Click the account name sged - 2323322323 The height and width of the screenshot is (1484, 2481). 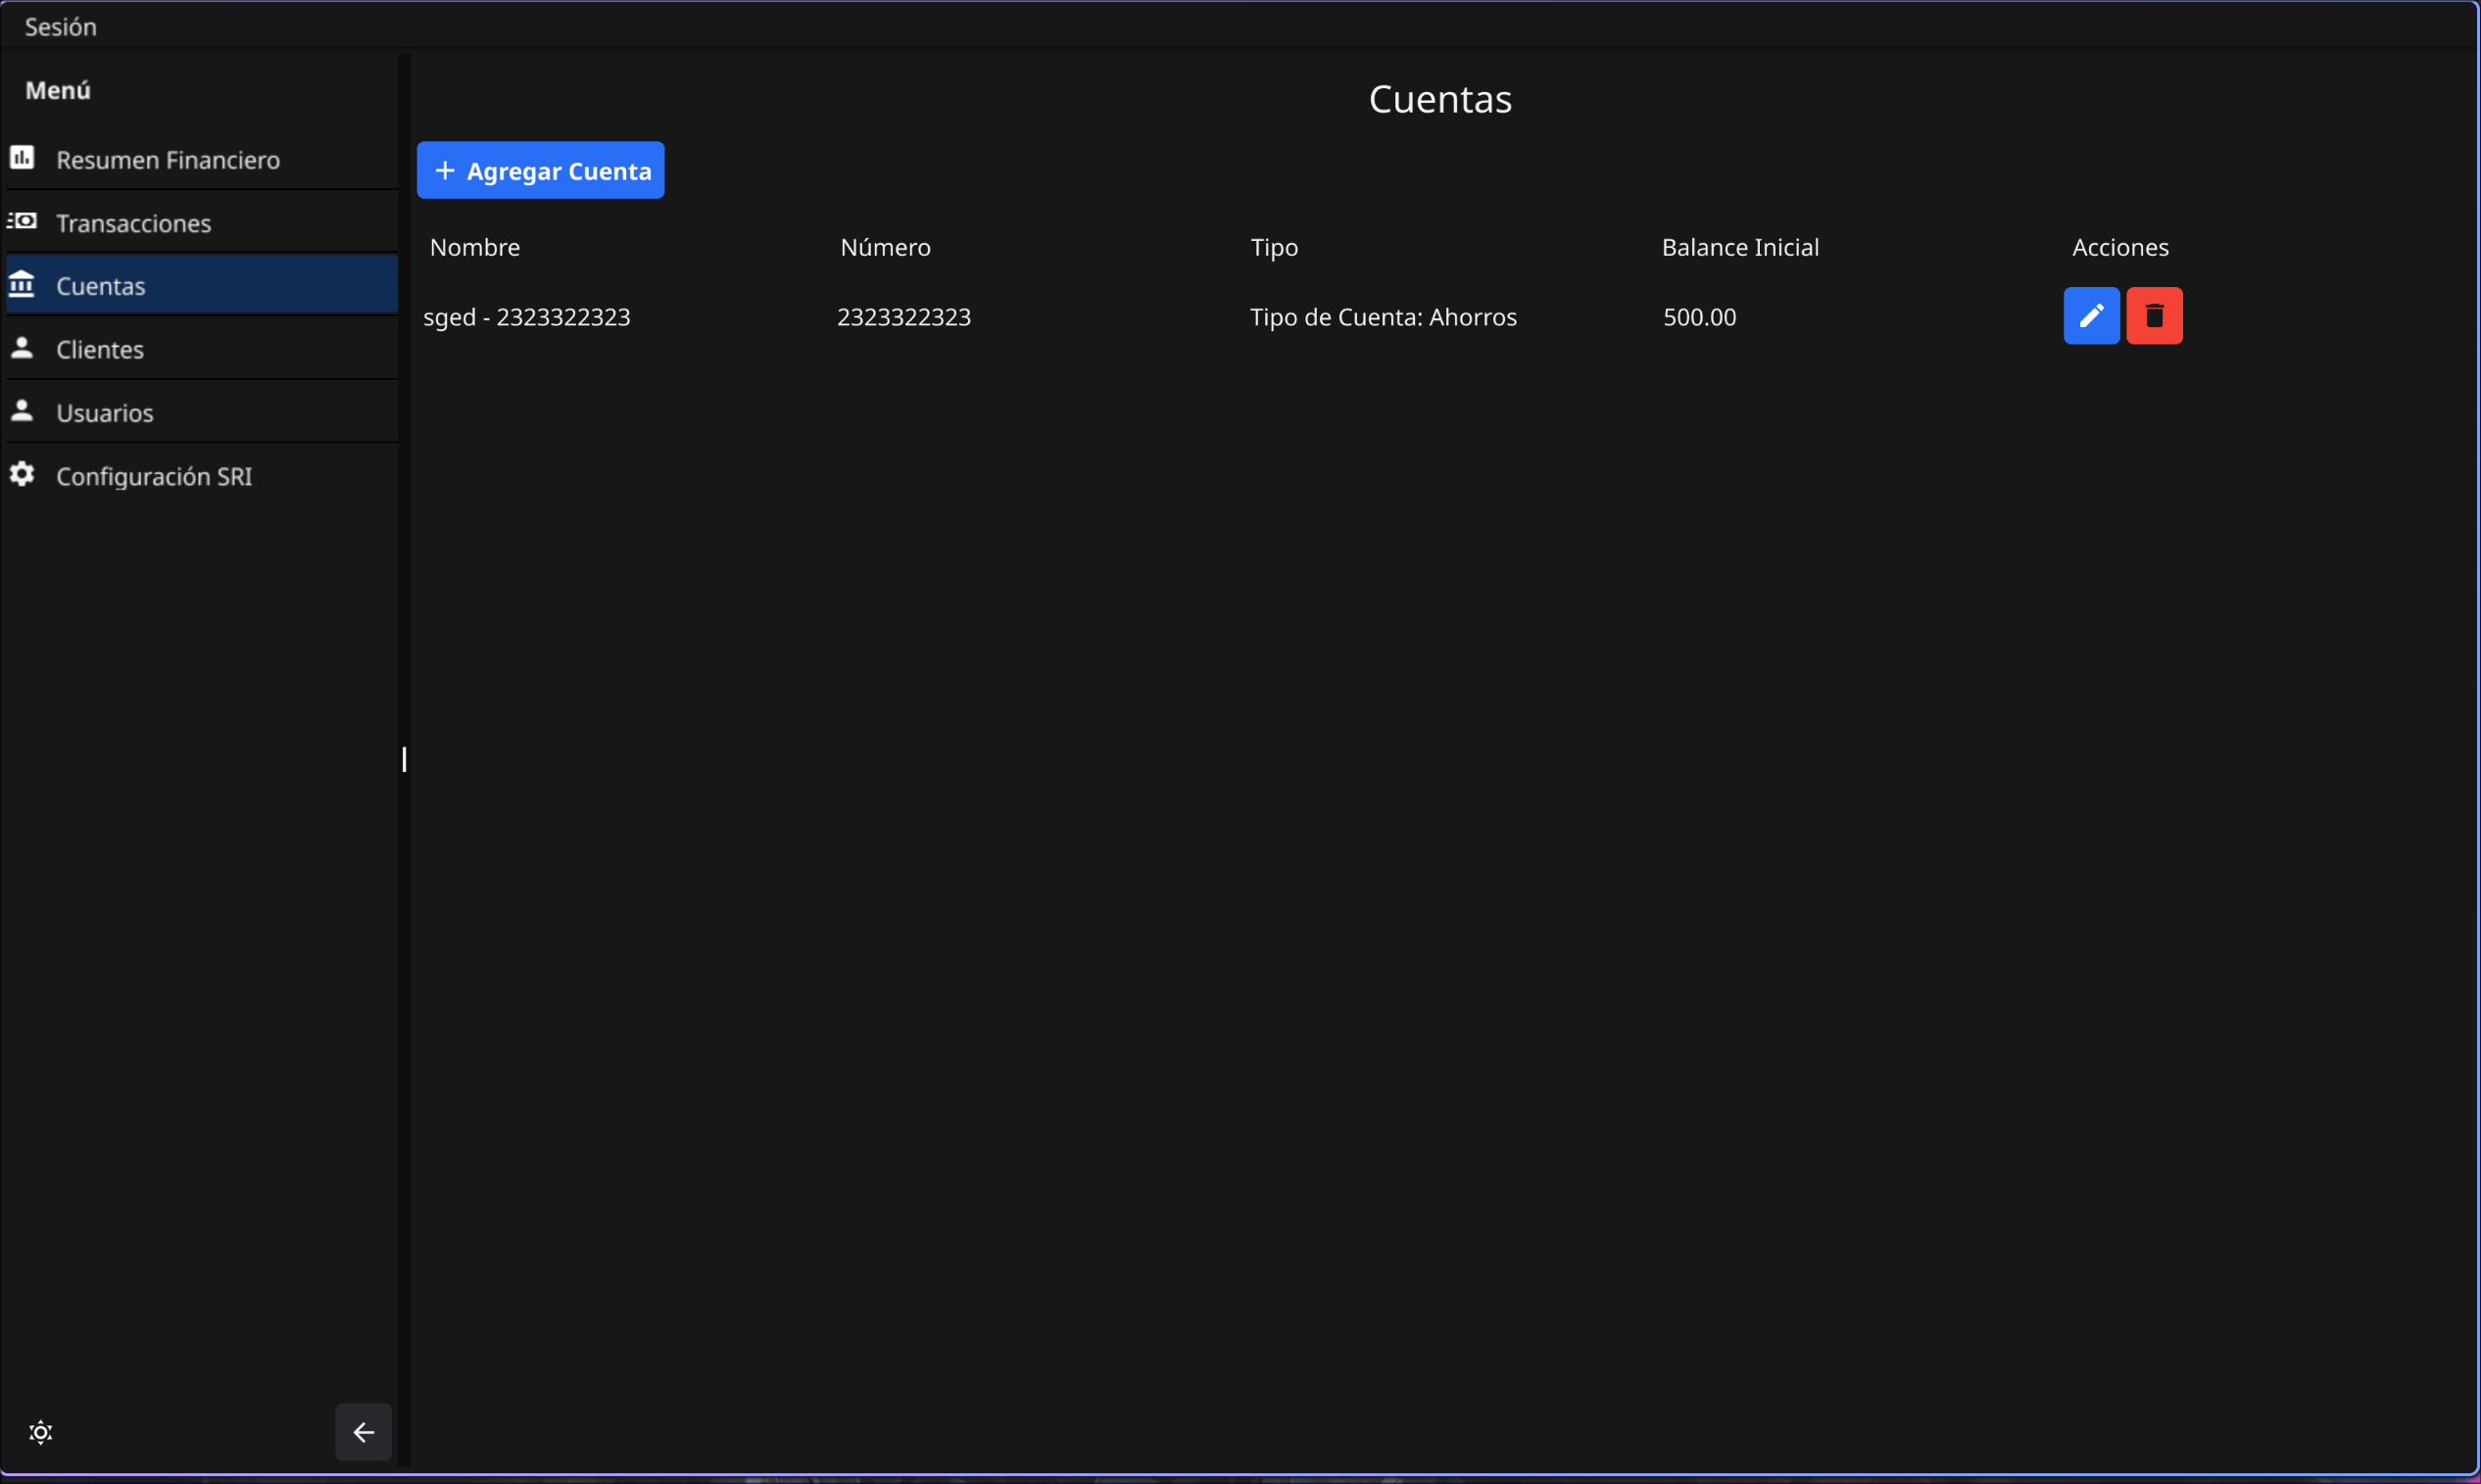[x=528, y=316]
